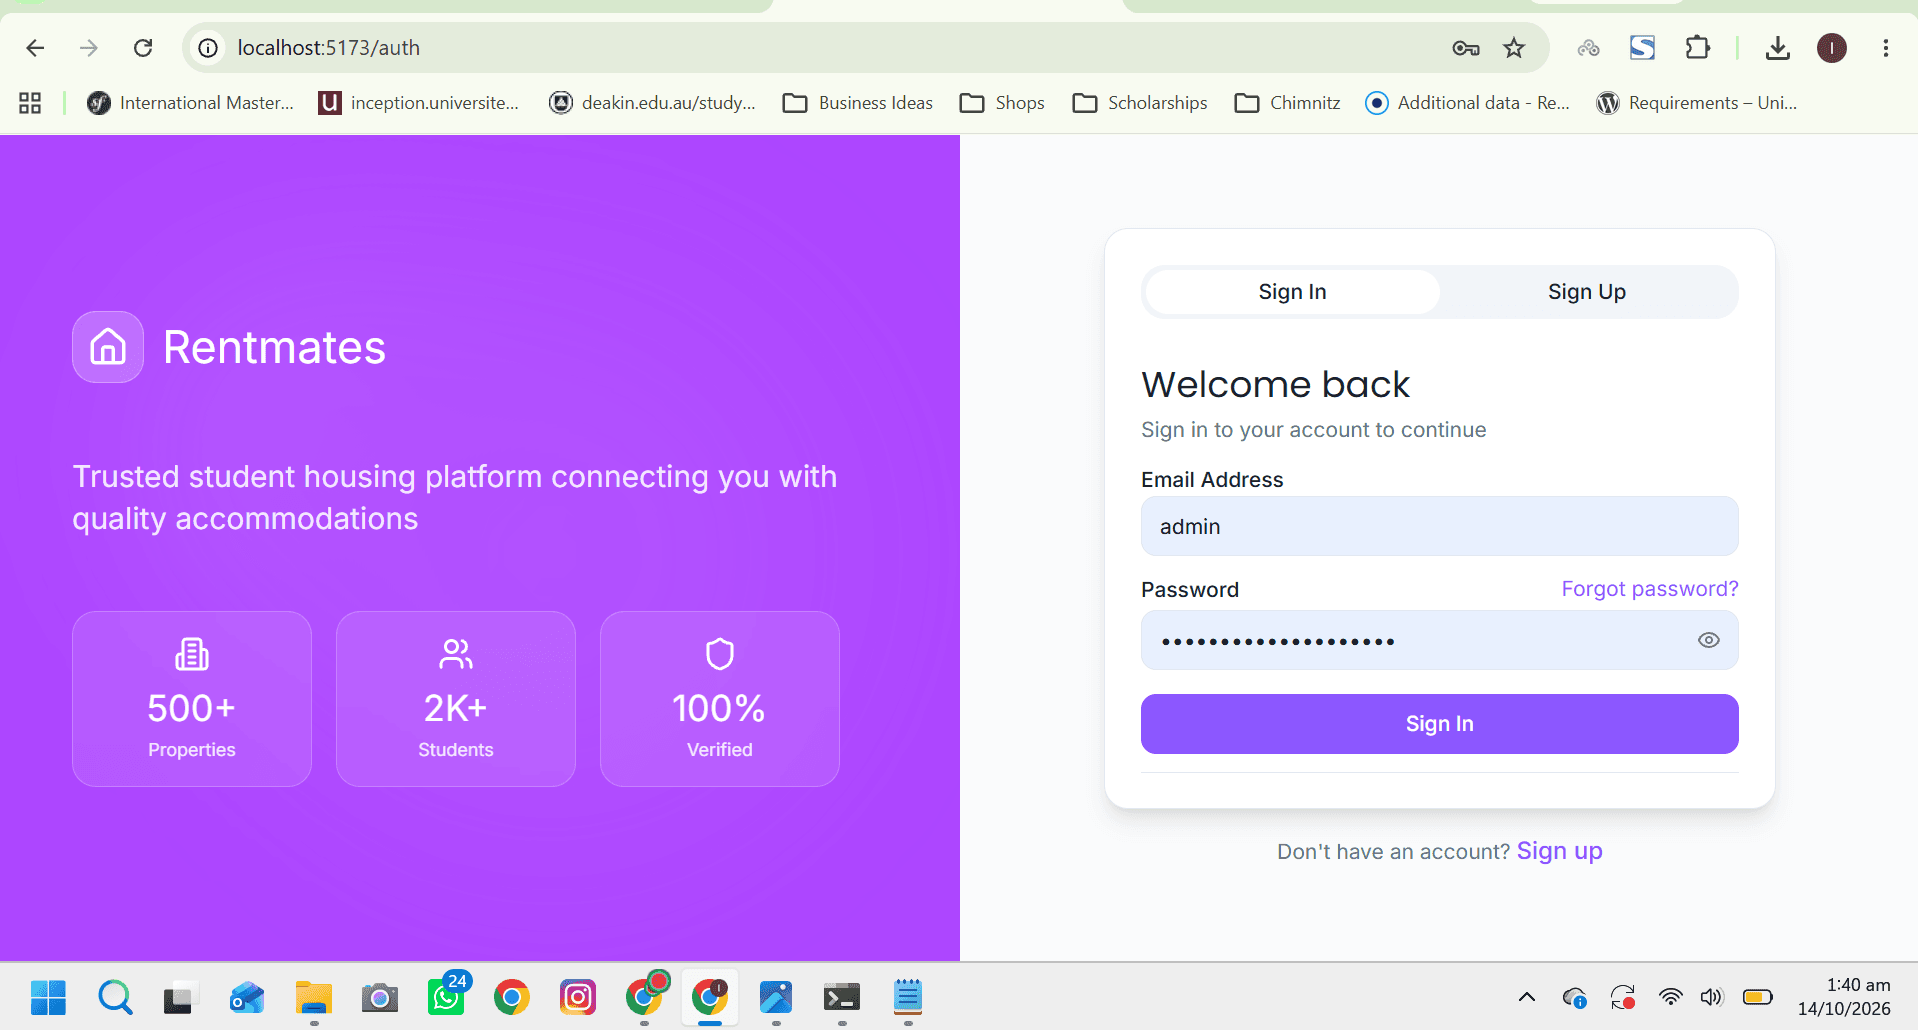The image size is (1918, 1030).
Task: Open the browser Extensions puzzle icon
Action: point(1697,48)
